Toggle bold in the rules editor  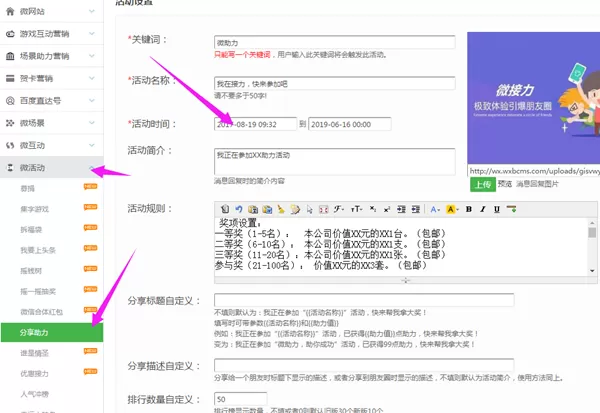(x=469, y=209)
